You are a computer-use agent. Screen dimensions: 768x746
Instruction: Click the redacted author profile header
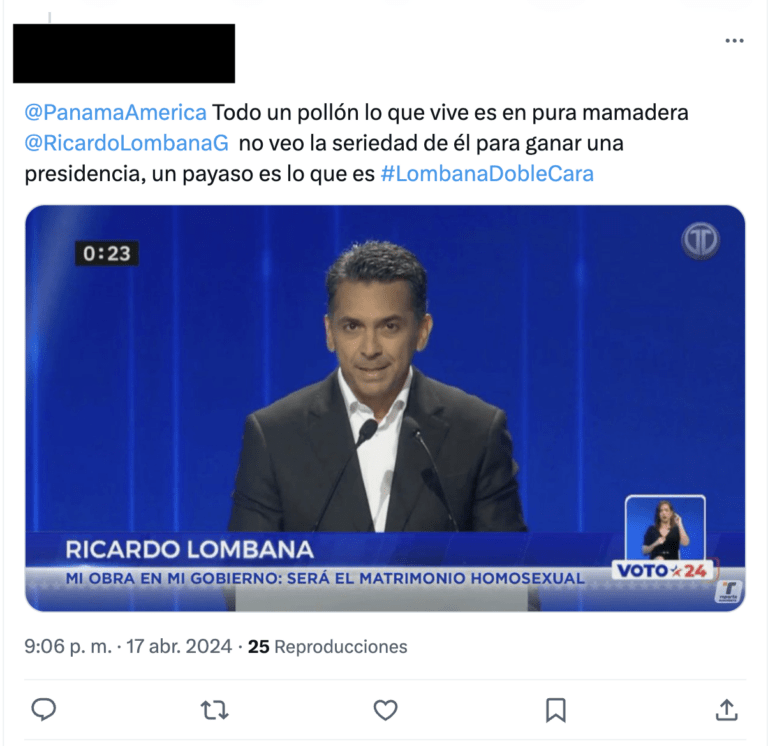click(x=124, y=53)
